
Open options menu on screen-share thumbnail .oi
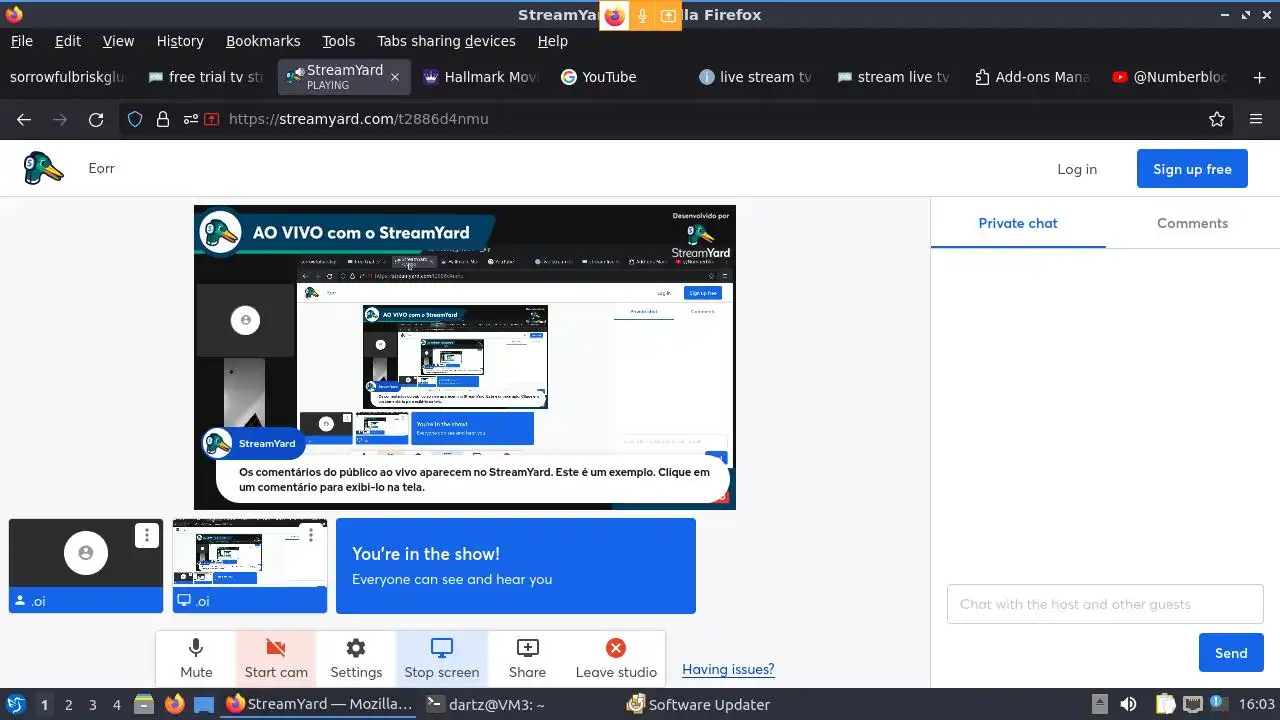[x=311, y=535]
